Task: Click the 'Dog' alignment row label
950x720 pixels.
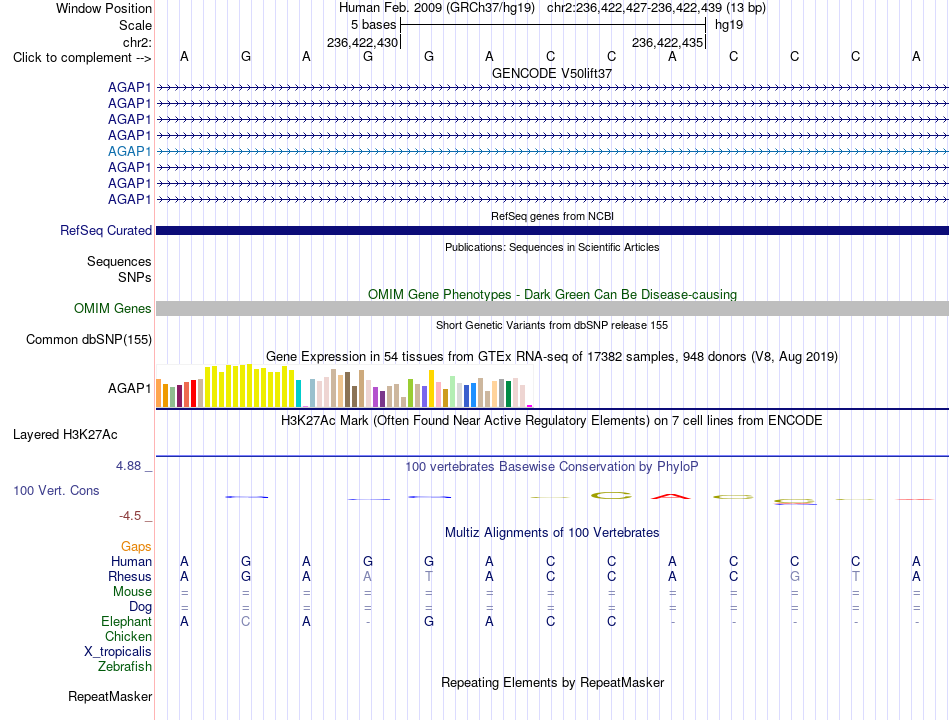Action: tap(140, 607)
